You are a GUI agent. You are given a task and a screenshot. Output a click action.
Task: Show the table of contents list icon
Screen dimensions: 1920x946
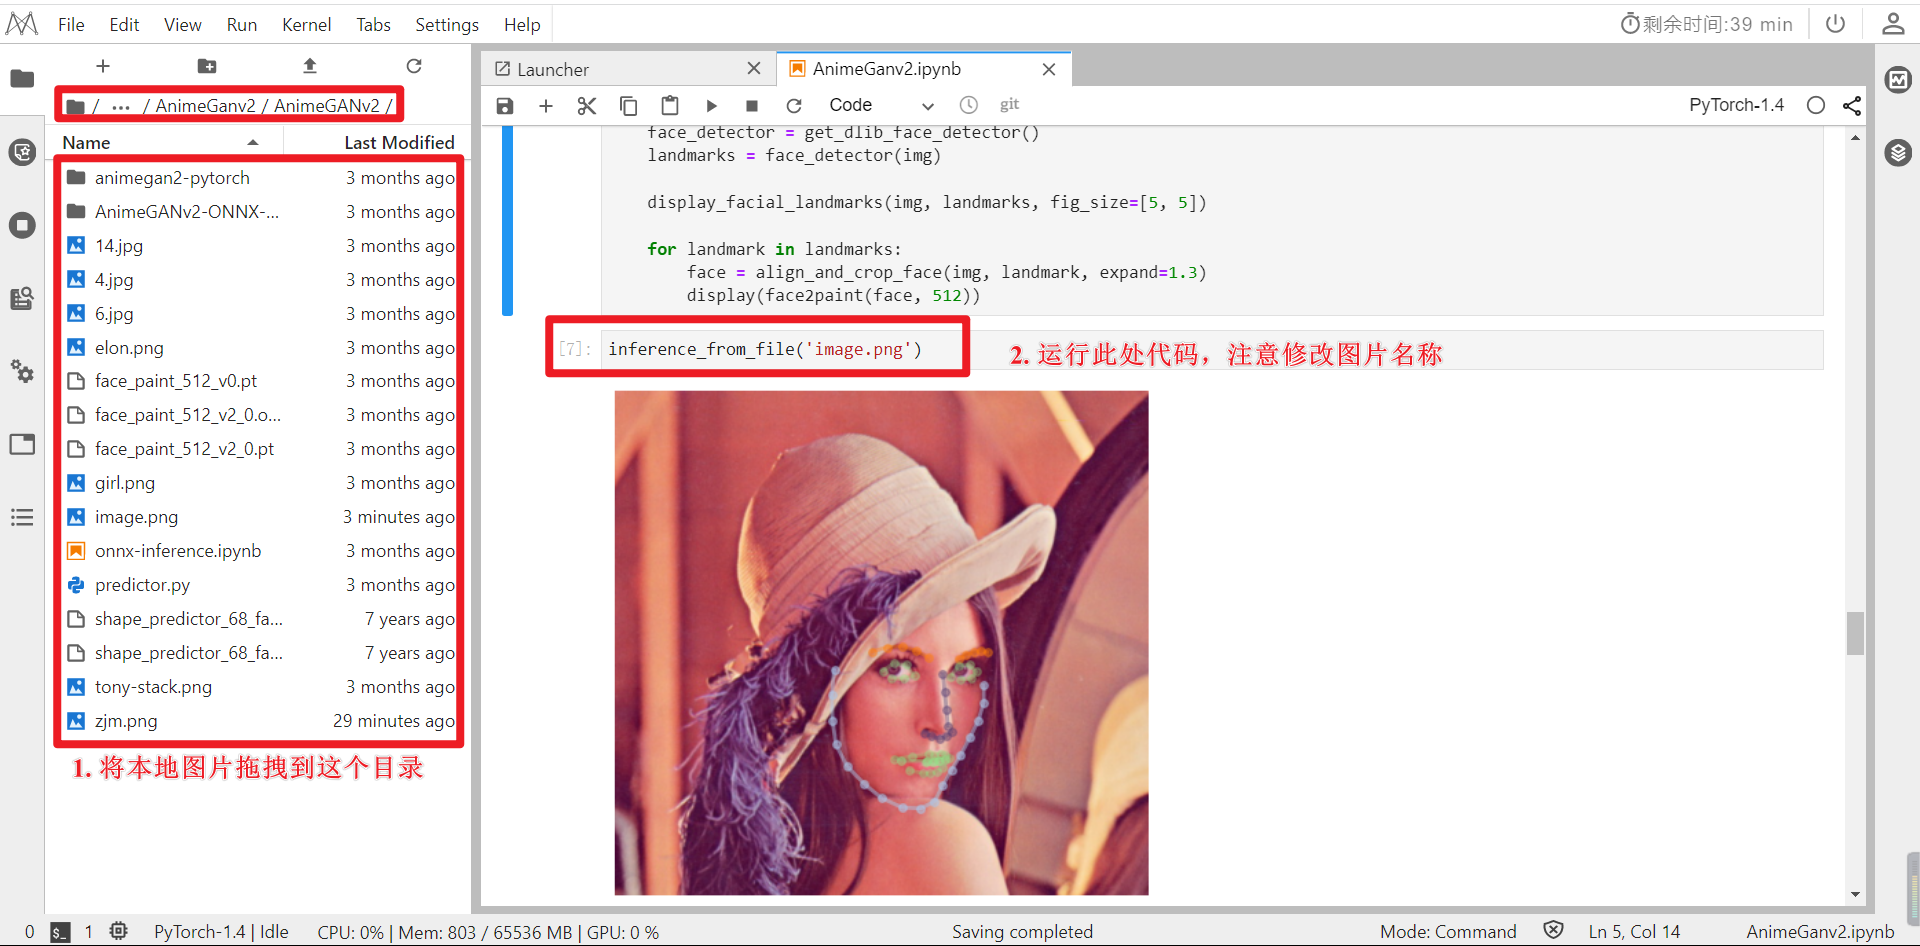click(22, 517)
